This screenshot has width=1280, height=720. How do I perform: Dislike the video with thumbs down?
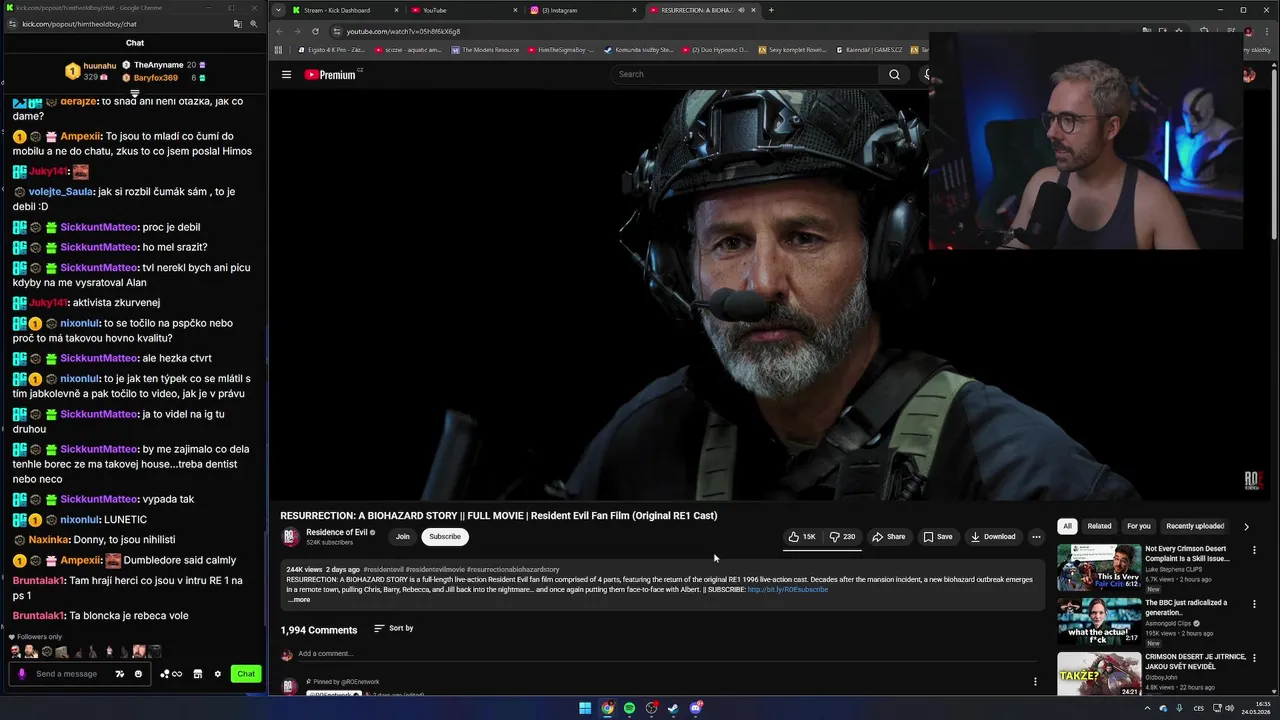(842, 537)
